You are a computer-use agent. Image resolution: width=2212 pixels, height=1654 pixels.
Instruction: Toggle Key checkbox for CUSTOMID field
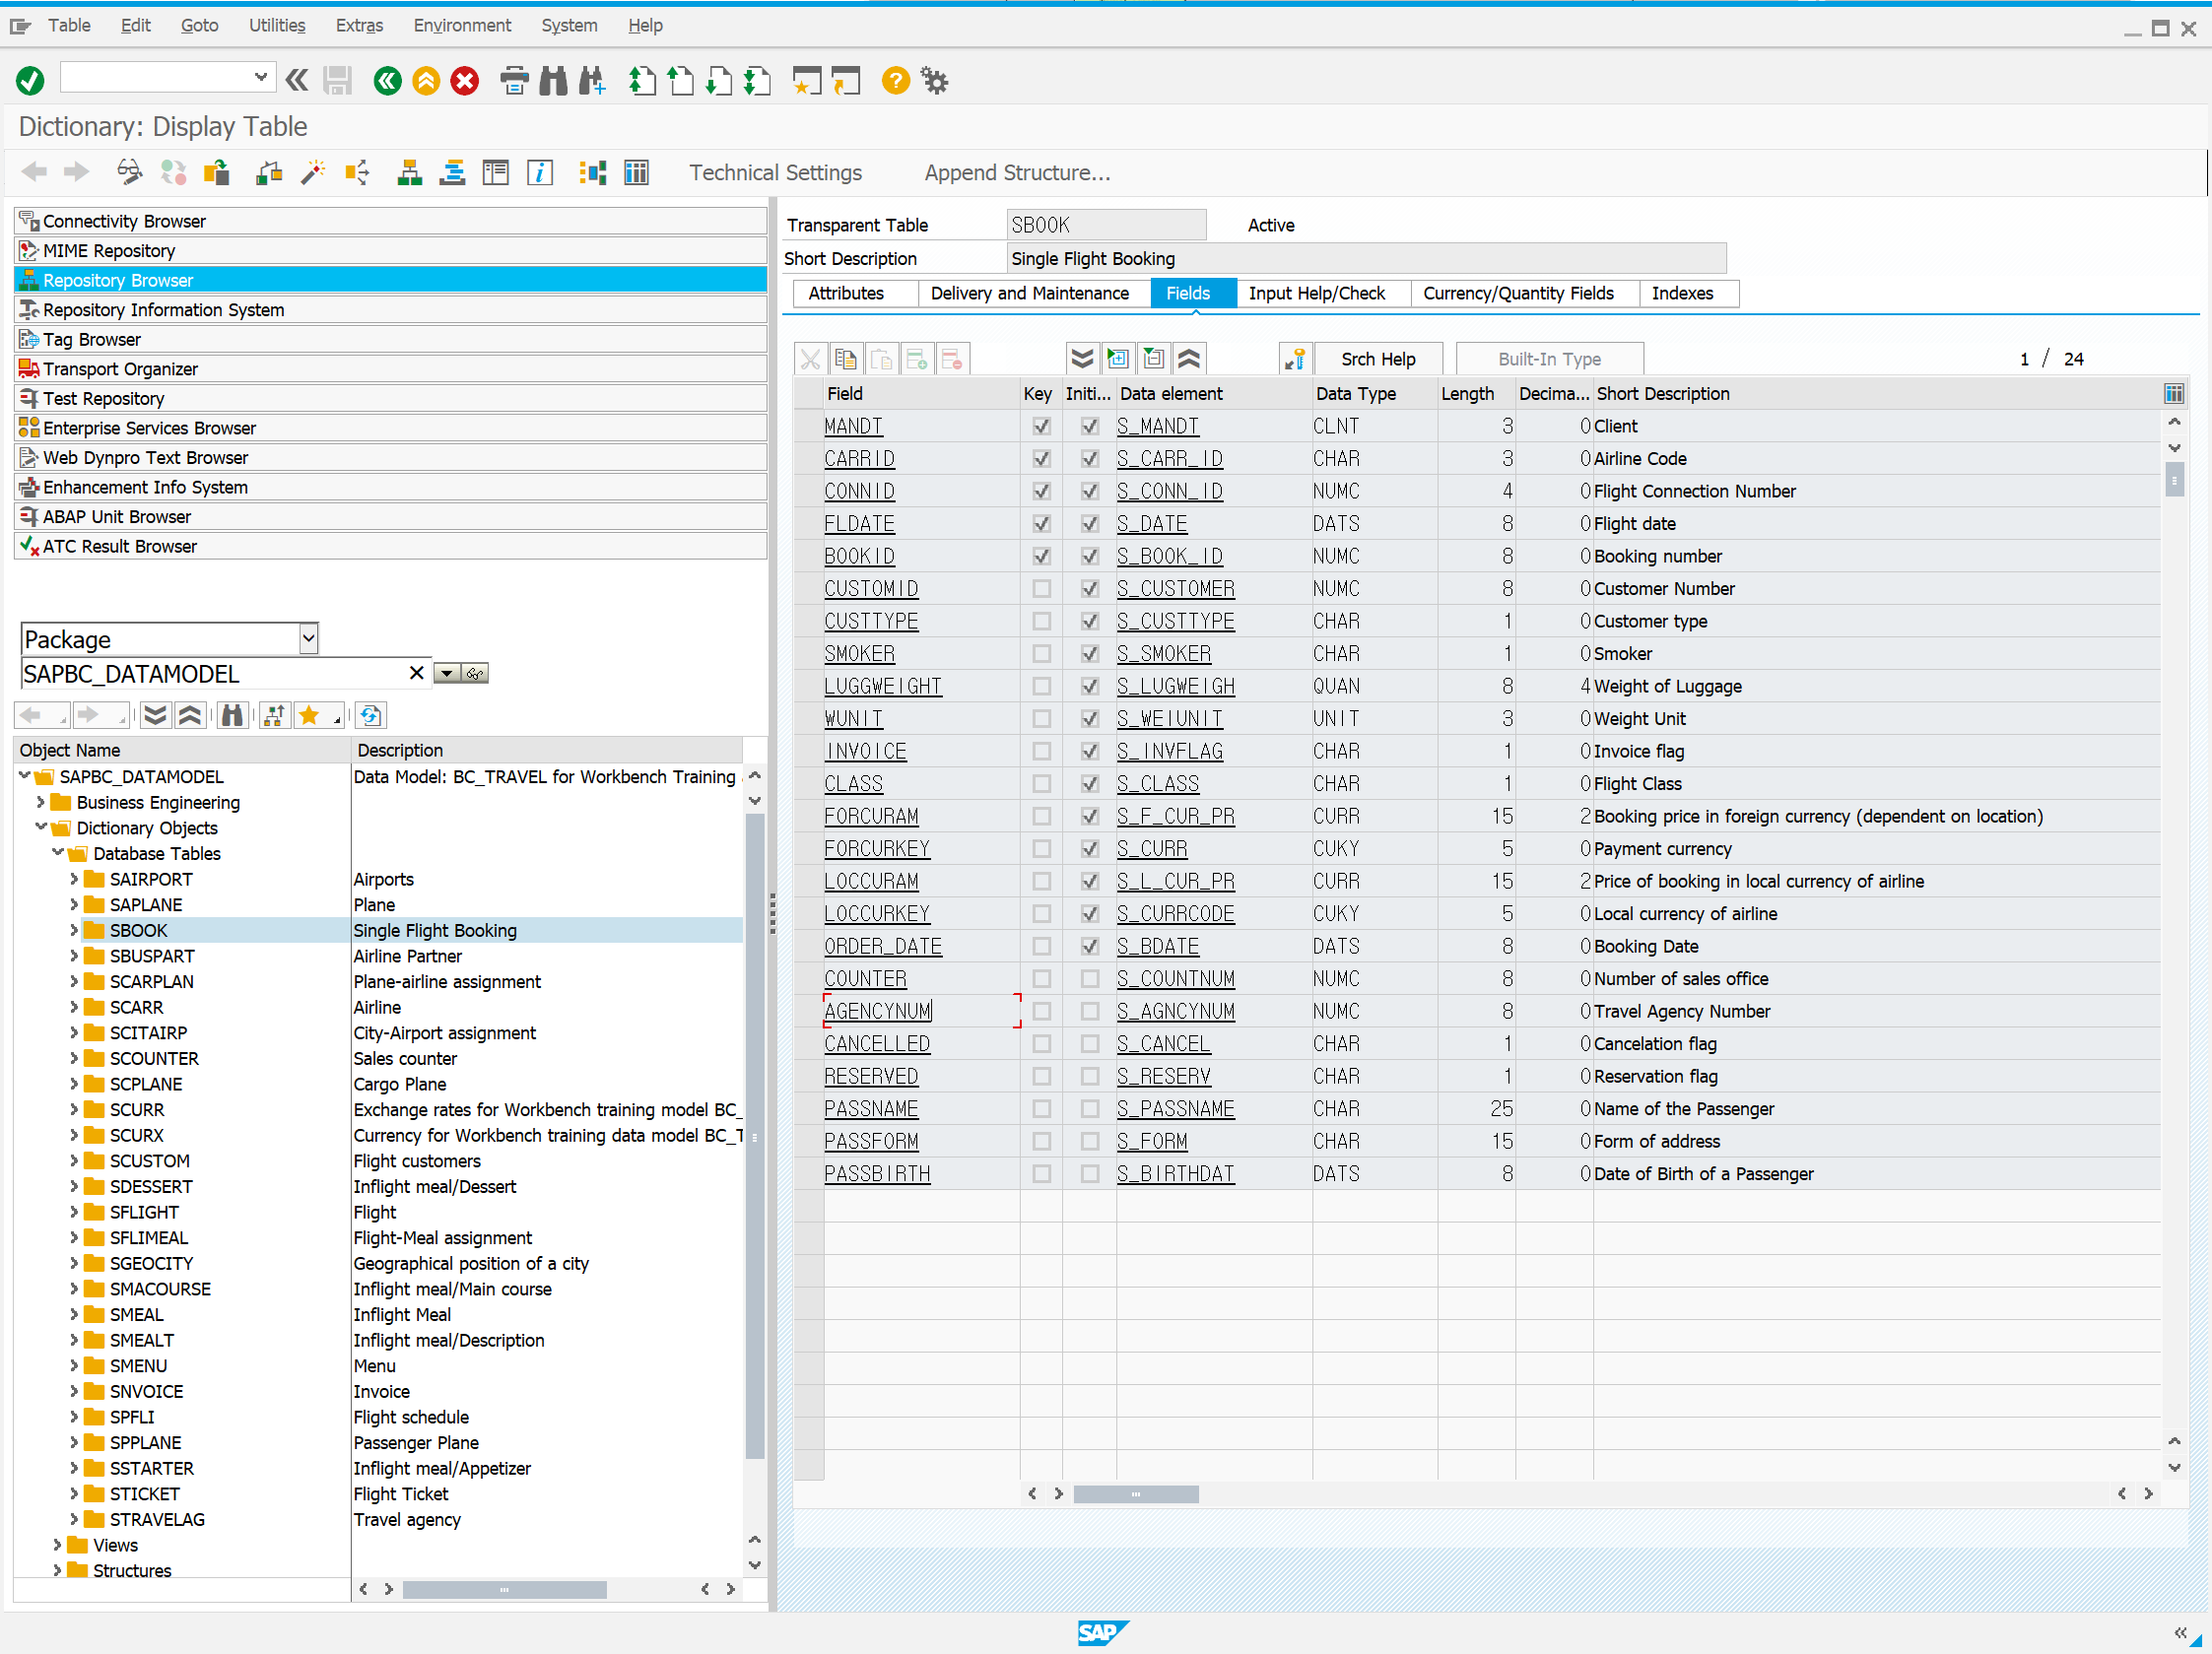1041,589
